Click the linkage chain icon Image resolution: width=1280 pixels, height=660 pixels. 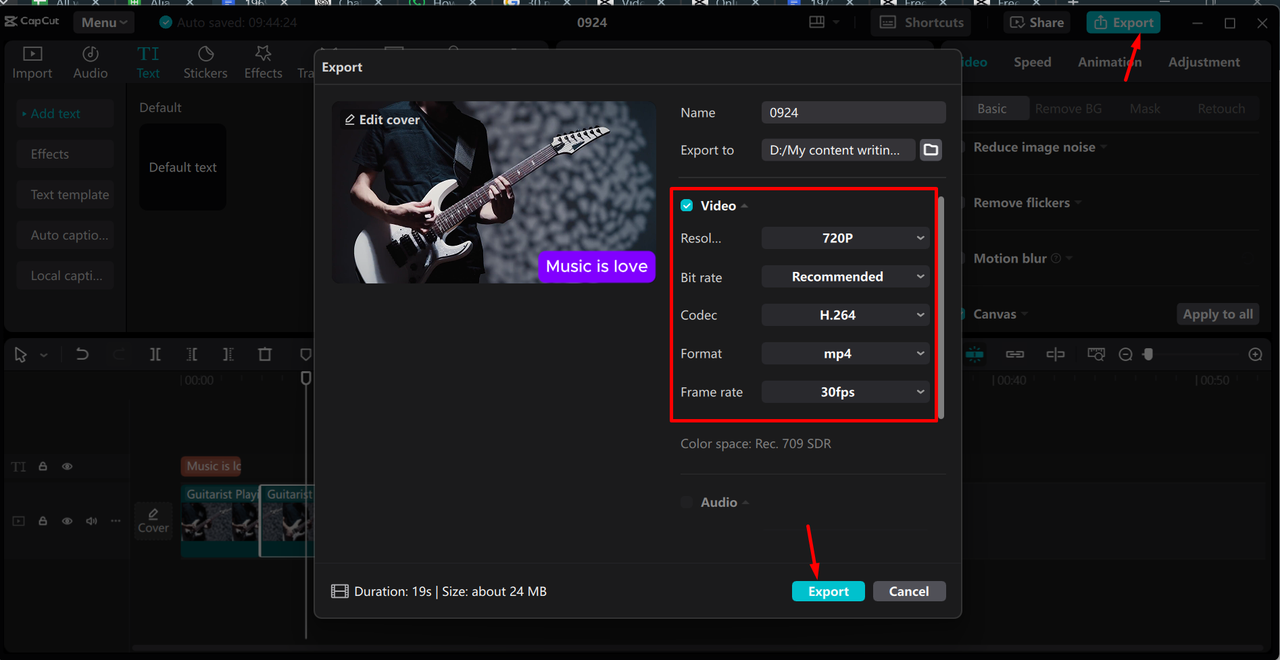click(x=1015, y=354)
